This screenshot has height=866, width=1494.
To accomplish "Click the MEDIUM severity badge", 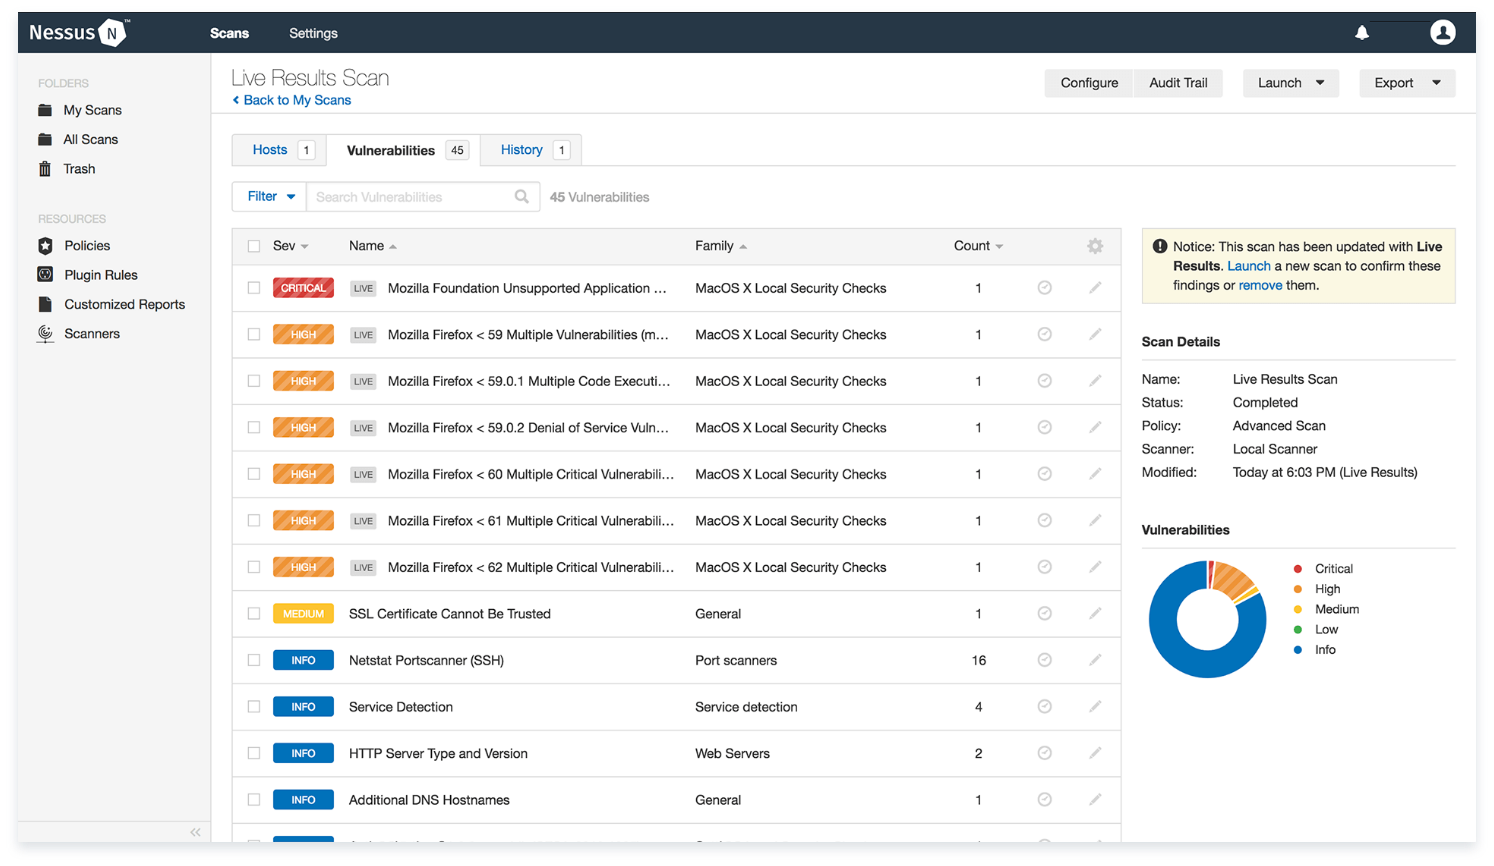I will 303,613.
